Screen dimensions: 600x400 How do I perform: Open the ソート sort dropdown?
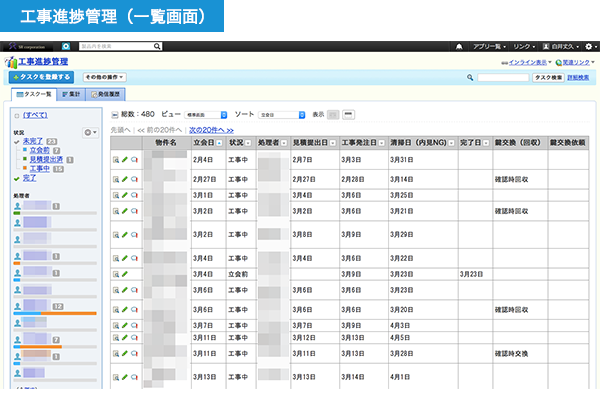(282, 115)
